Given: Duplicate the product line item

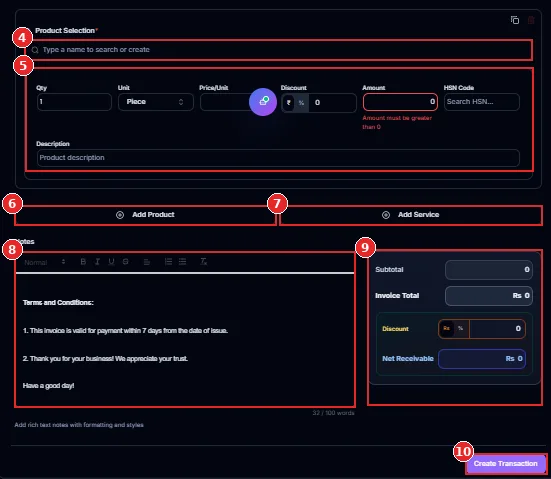Looking at the screenshot, I should [515, 20].
